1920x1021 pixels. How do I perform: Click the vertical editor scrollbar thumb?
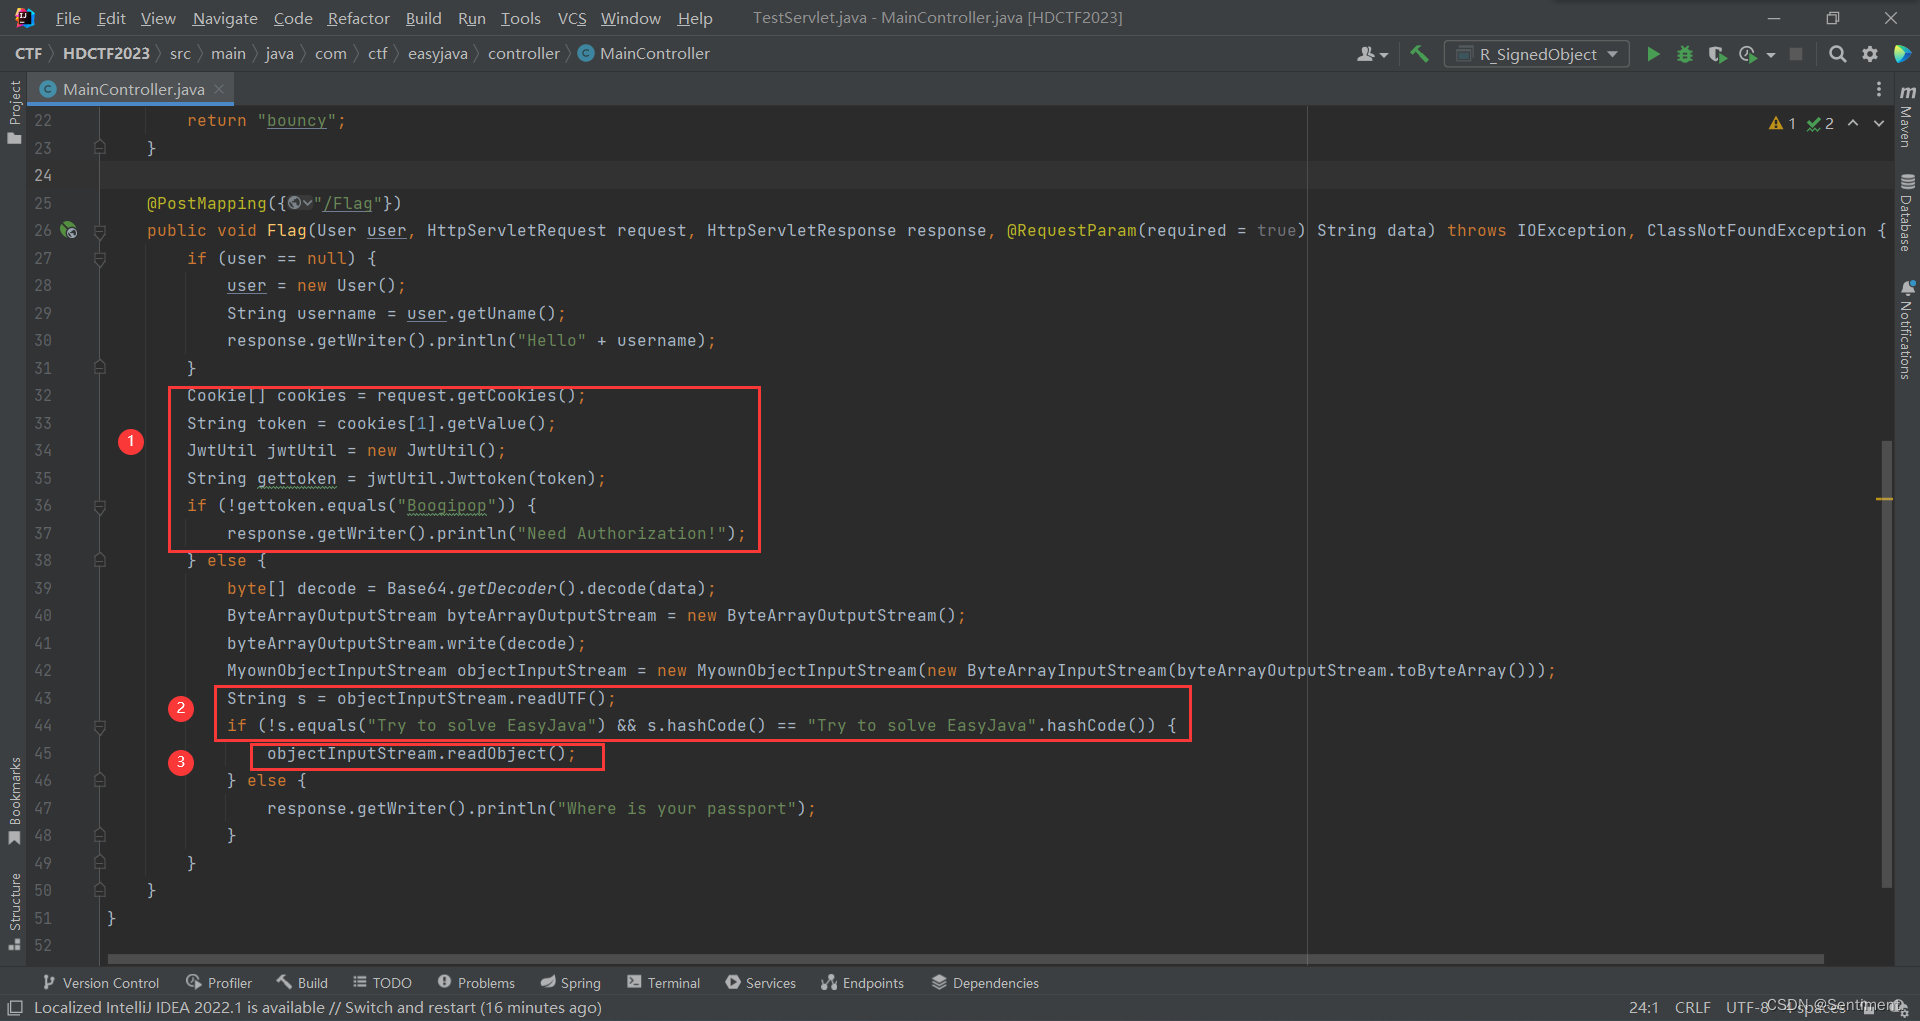coord(1886,663)
